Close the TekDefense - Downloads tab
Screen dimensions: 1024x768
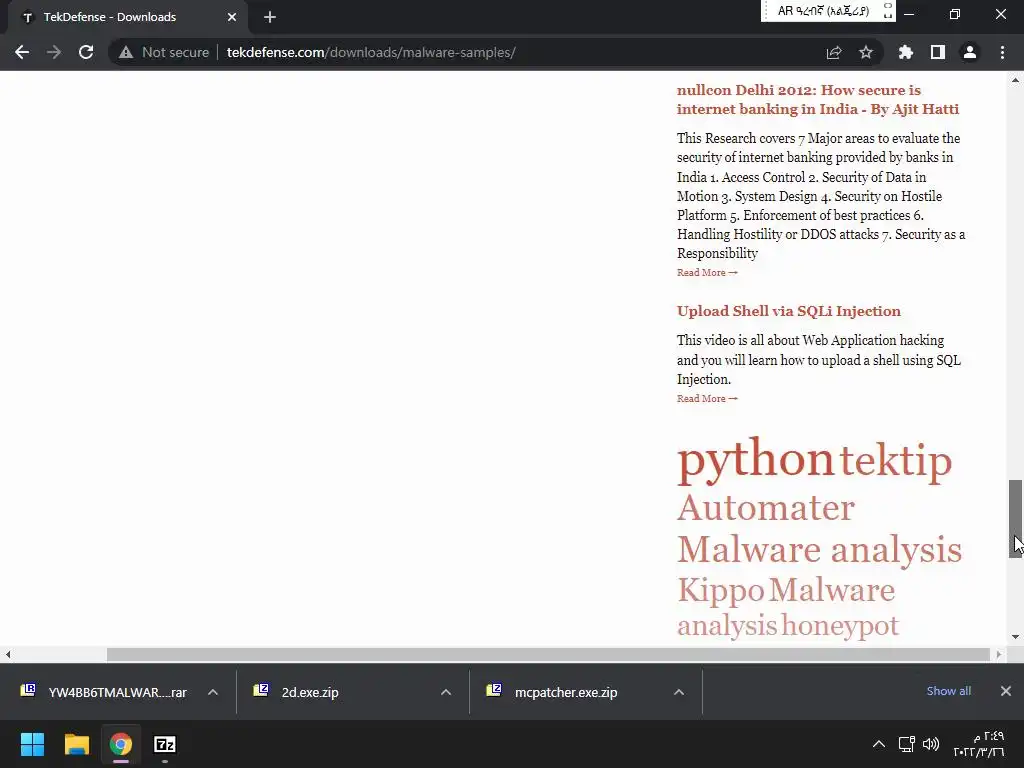click(232, 17)
